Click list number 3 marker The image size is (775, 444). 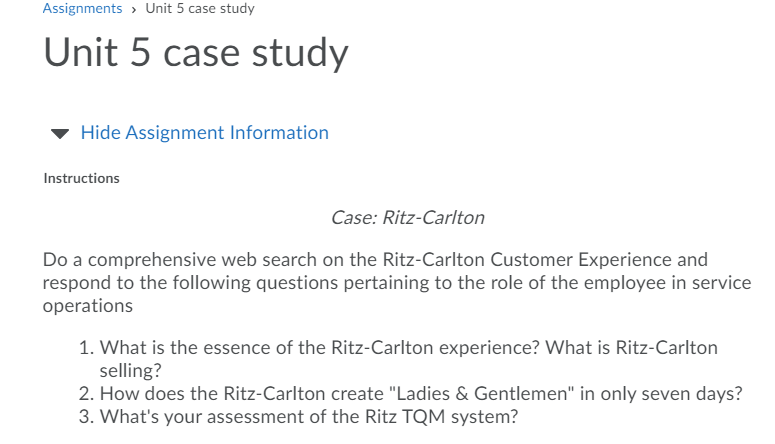point(86,416)
